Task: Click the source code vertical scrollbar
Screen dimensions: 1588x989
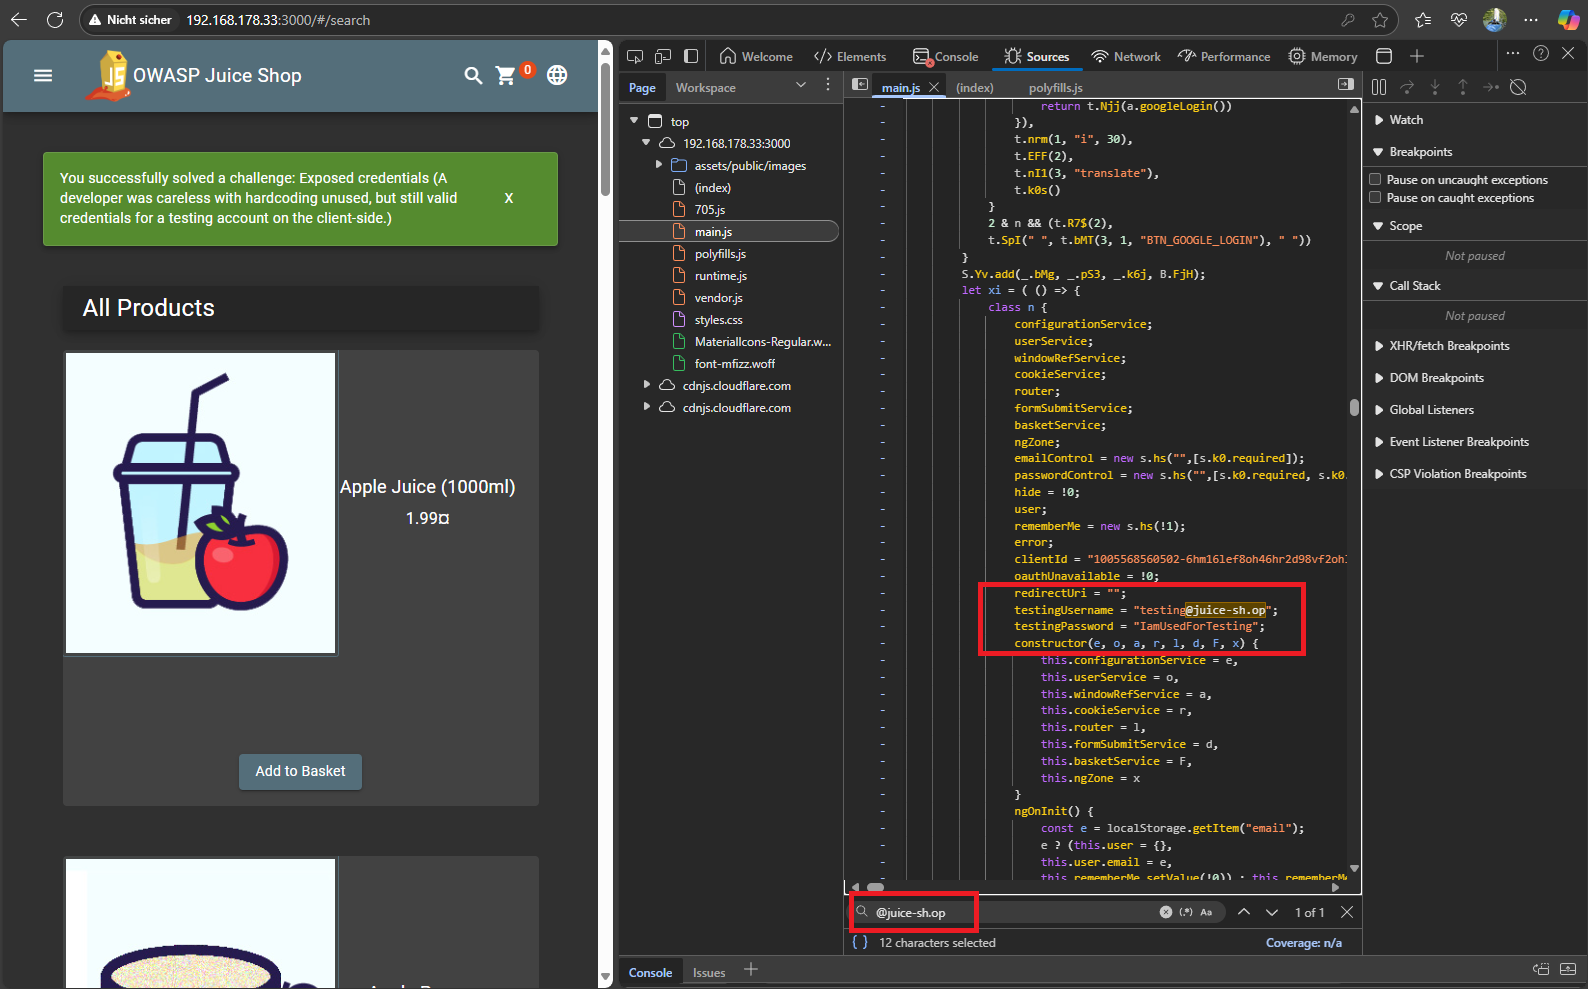Action: tap(1354, 407)
